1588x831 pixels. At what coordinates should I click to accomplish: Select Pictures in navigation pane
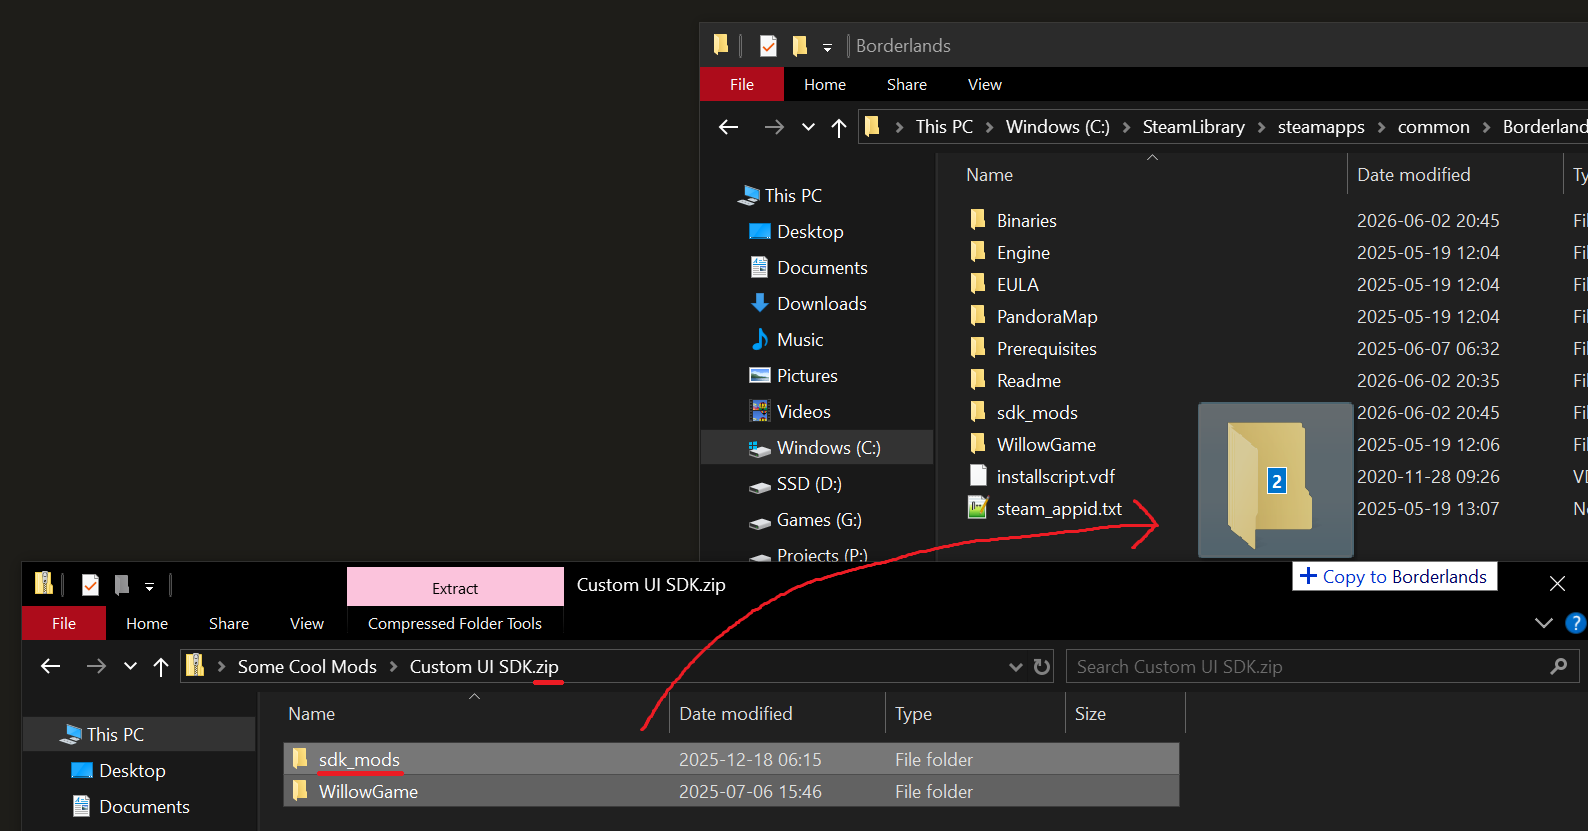tap(793, 376)
